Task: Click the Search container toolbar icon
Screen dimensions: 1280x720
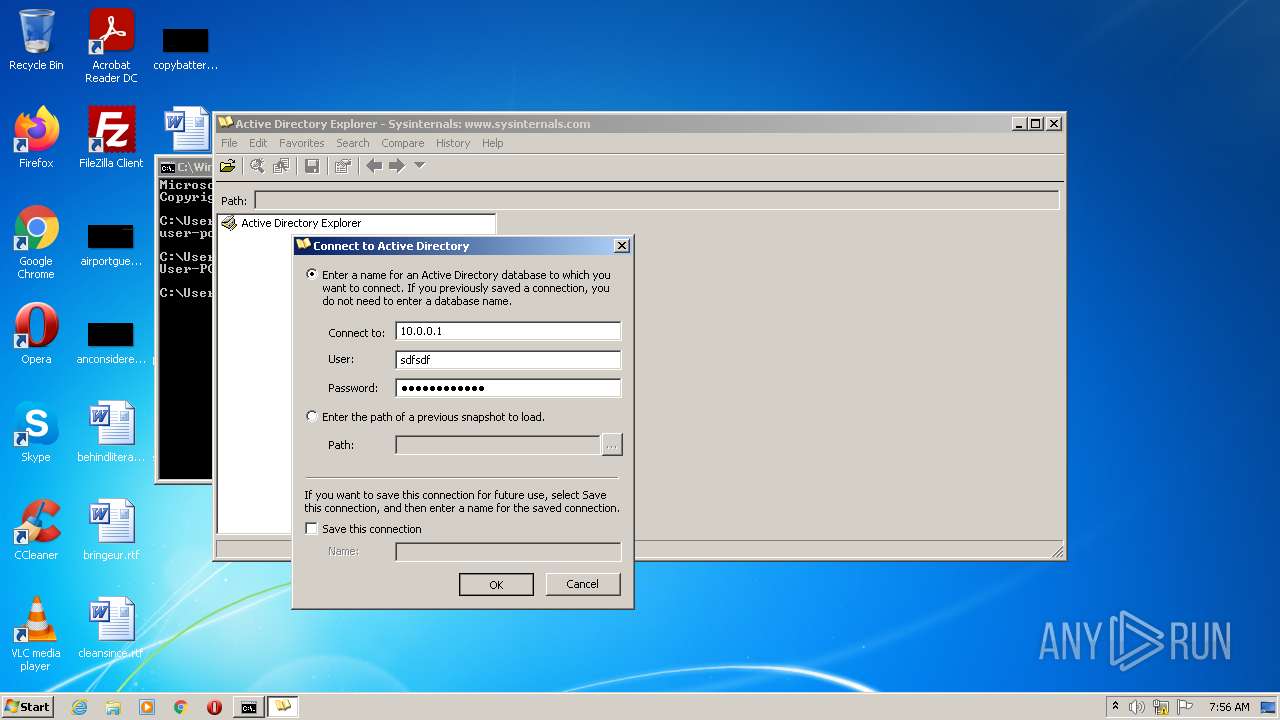Action: click(257, 166)
